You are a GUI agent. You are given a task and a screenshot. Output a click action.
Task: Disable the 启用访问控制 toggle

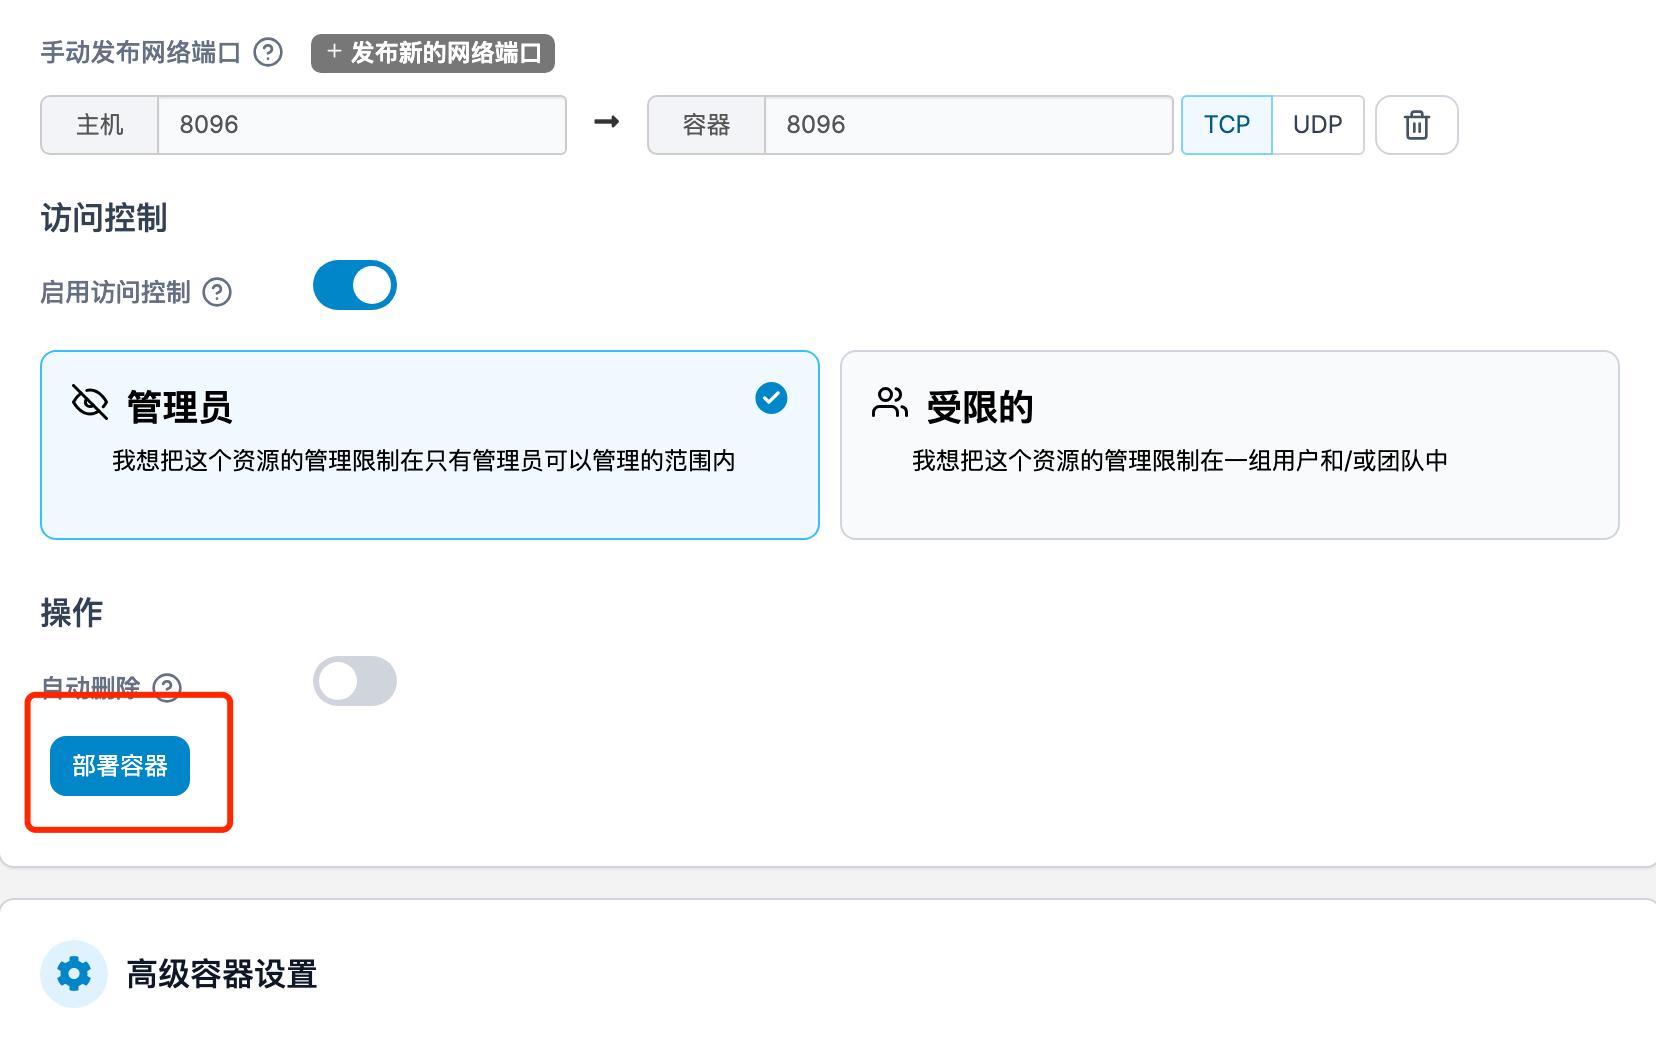354,284
